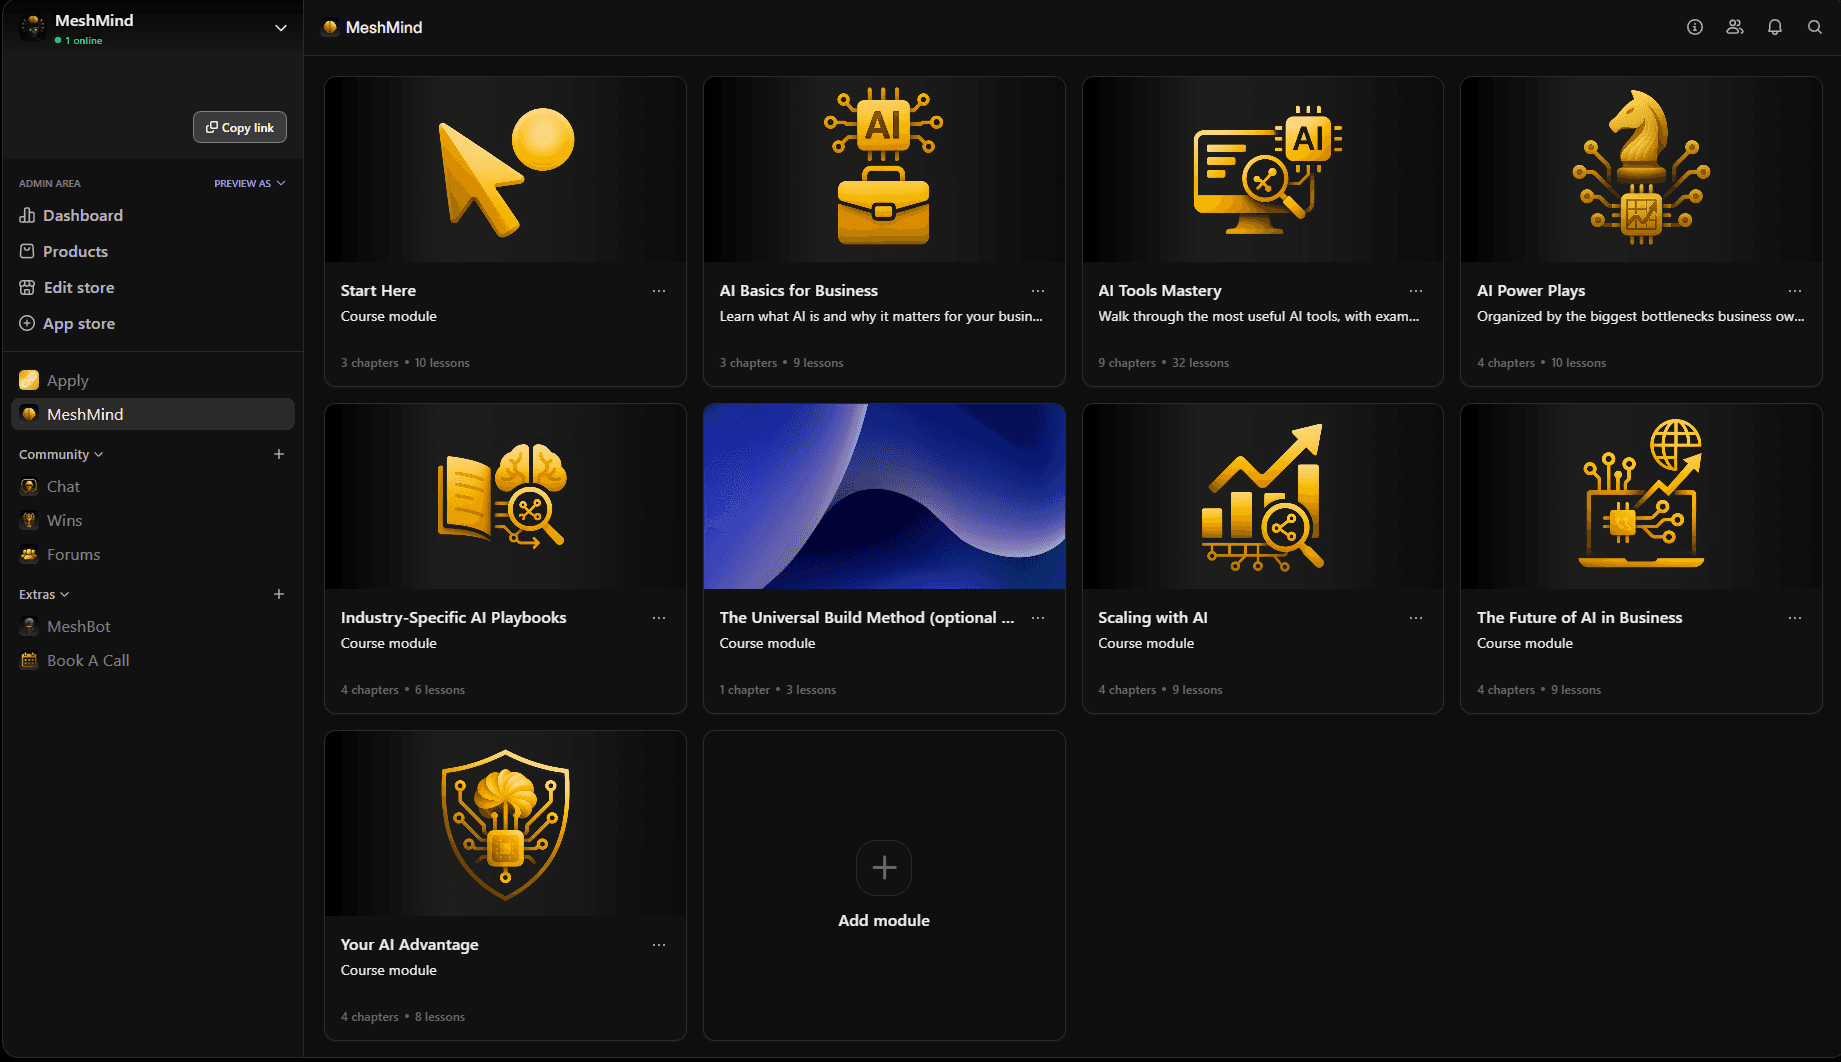1841x1062 pixels.
Task: Open options menu for The Future of AI in Business
Action: point(1795,618)
